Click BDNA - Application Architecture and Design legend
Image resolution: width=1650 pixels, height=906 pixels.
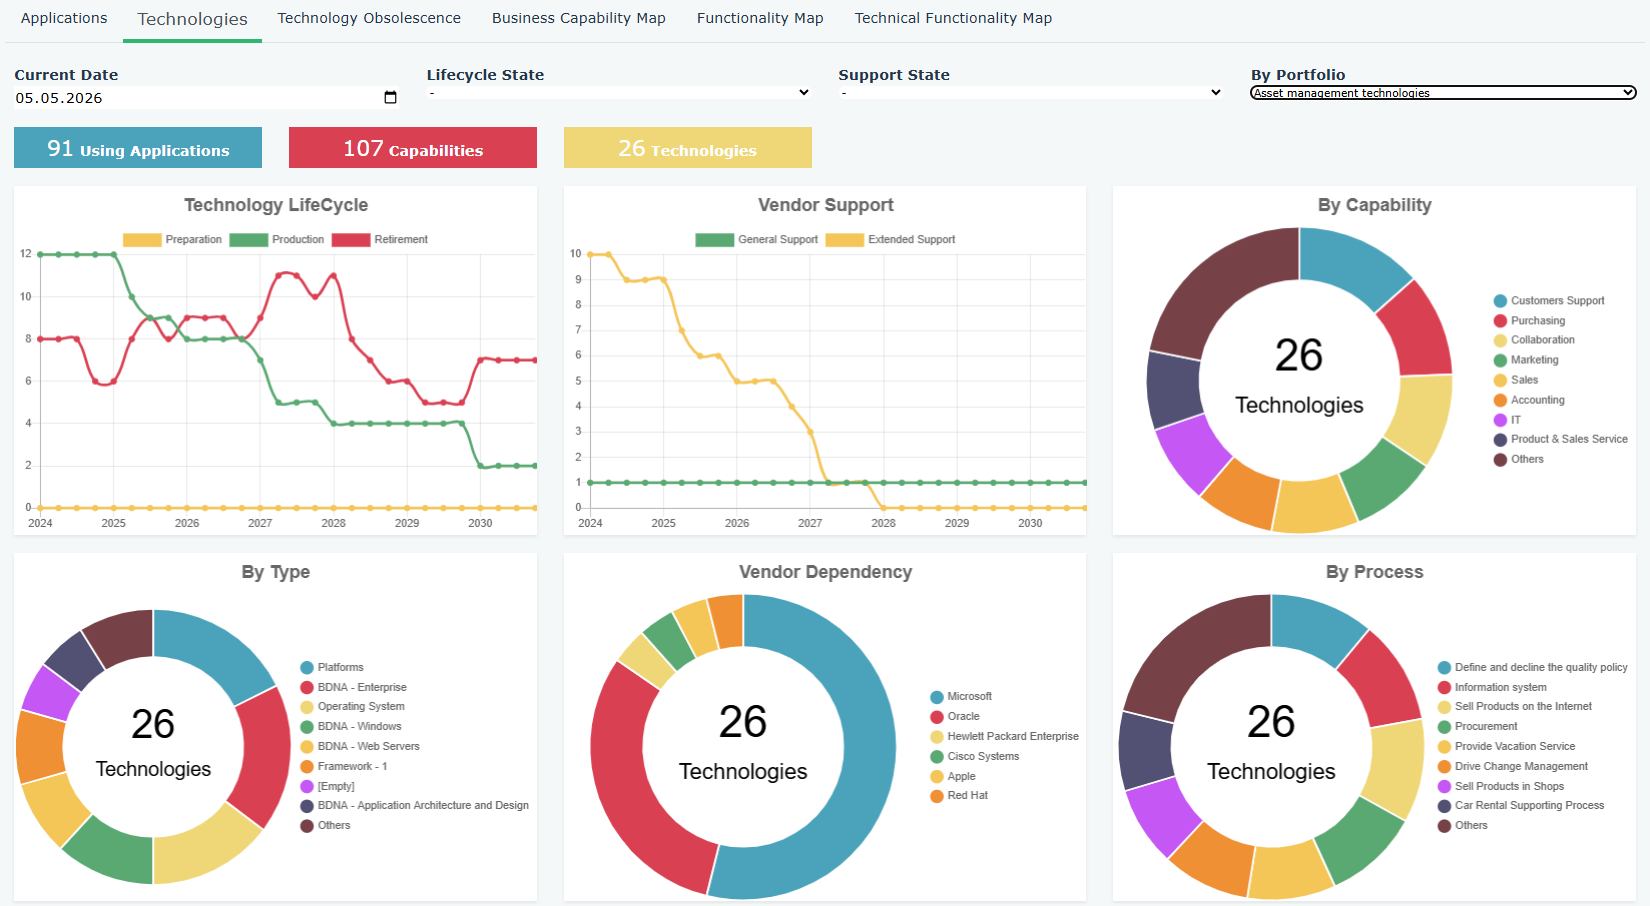415,805
